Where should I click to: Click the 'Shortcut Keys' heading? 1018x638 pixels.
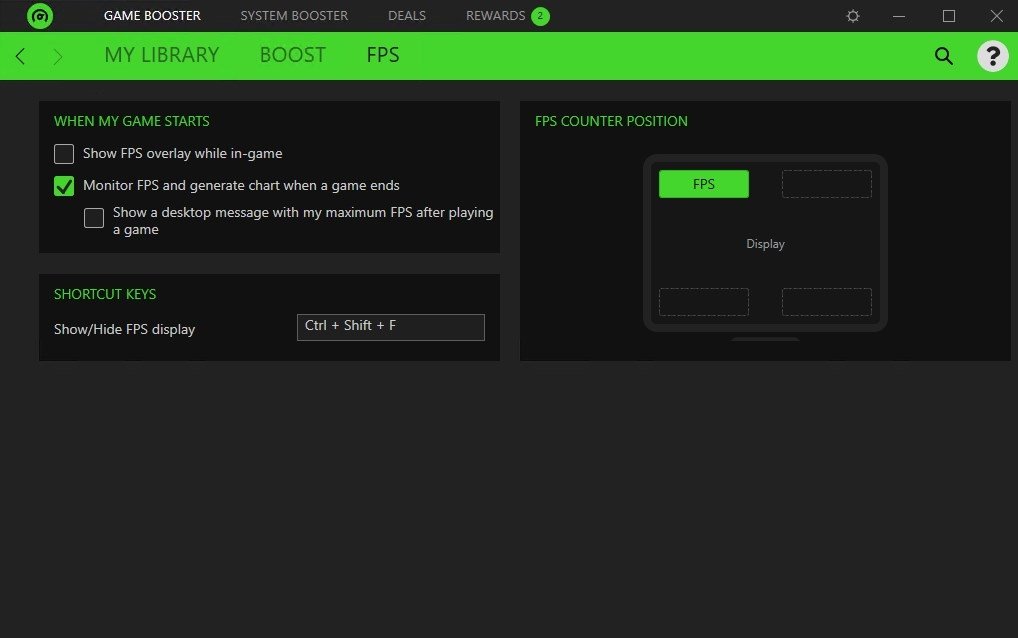105,294
